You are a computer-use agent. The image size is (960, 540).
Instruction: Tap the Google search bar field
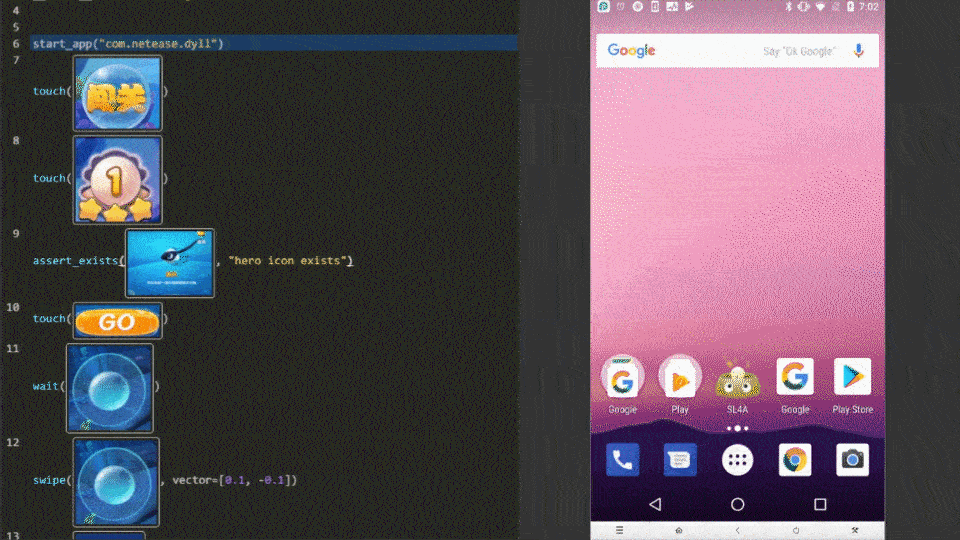737,51
